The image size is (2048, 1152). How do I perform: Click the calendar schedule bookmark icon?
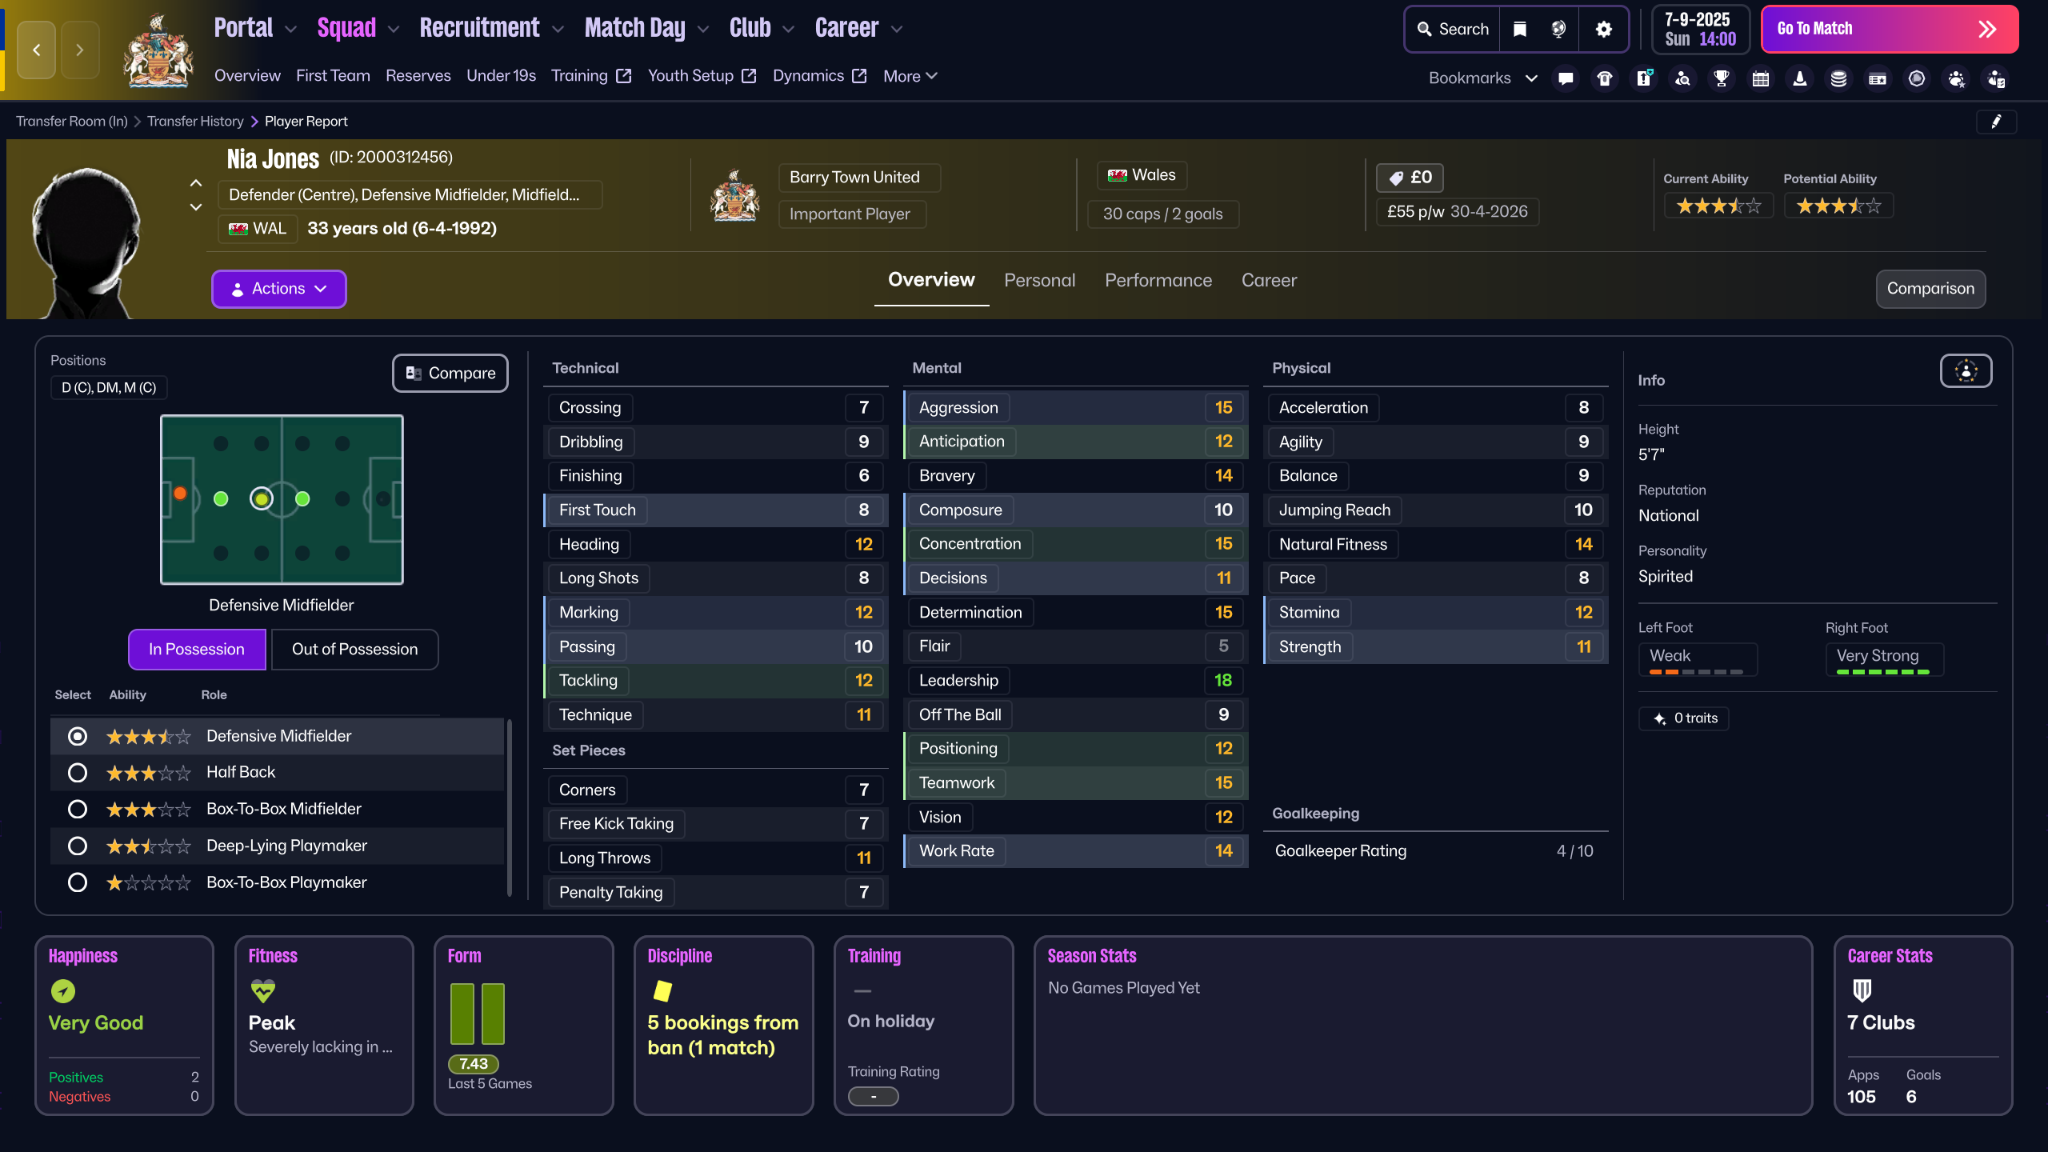point(1760,78)
